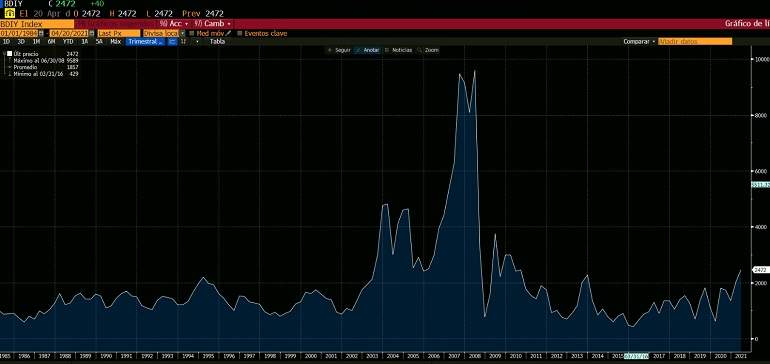Enable the Eventos clave checkbox
The height and width of the screenshot is (364, 770).
[x=240, y=33]
